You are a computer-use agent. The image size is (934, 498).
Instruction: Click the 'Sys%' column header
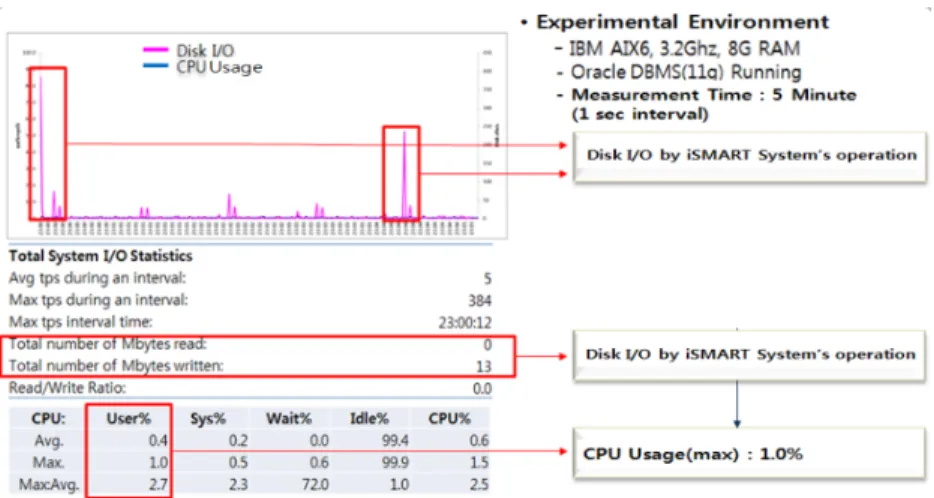pyautogui.click(x=208, y=419)
